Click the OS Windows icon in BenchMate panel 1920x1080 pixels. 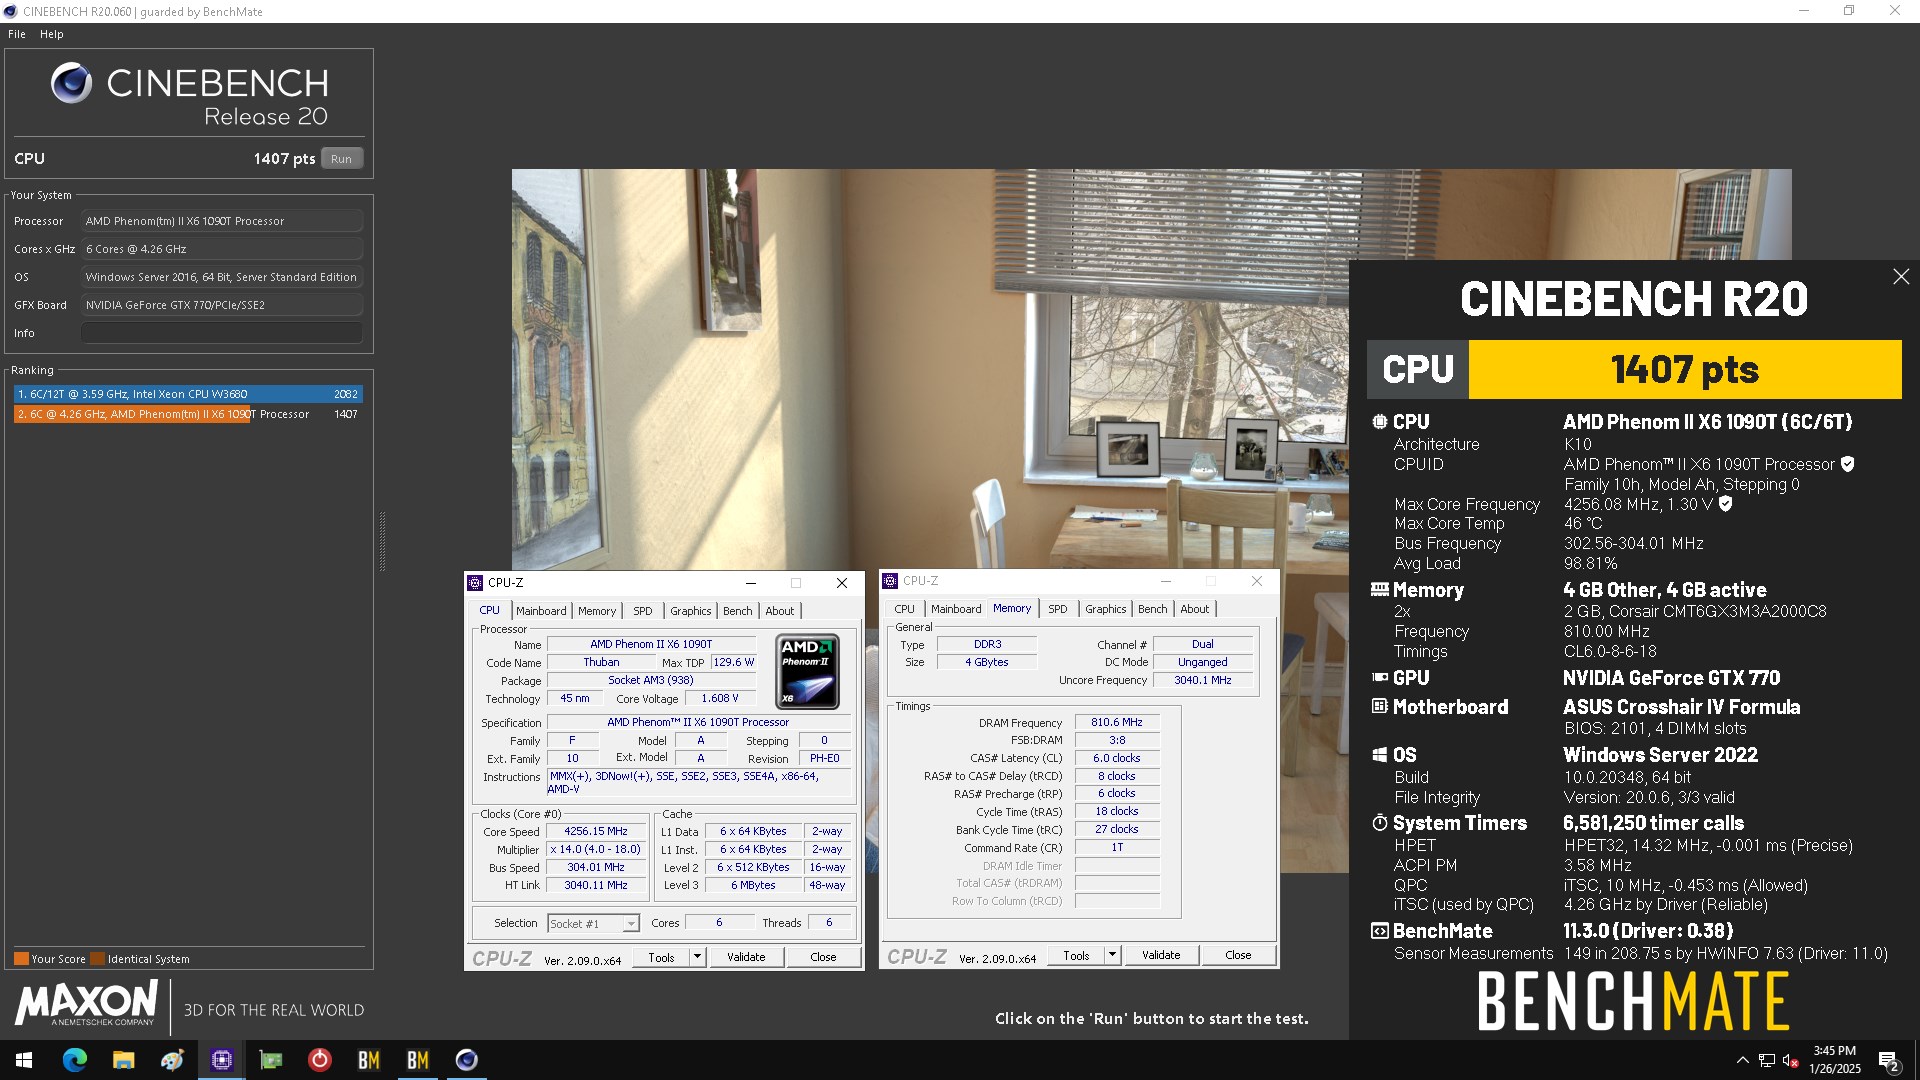click(x=1380, y=755)
